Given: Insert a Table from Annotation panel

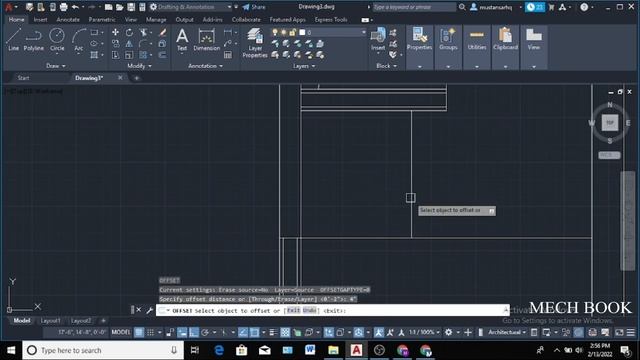Looking at the screenshot, I should pos(228,55).
